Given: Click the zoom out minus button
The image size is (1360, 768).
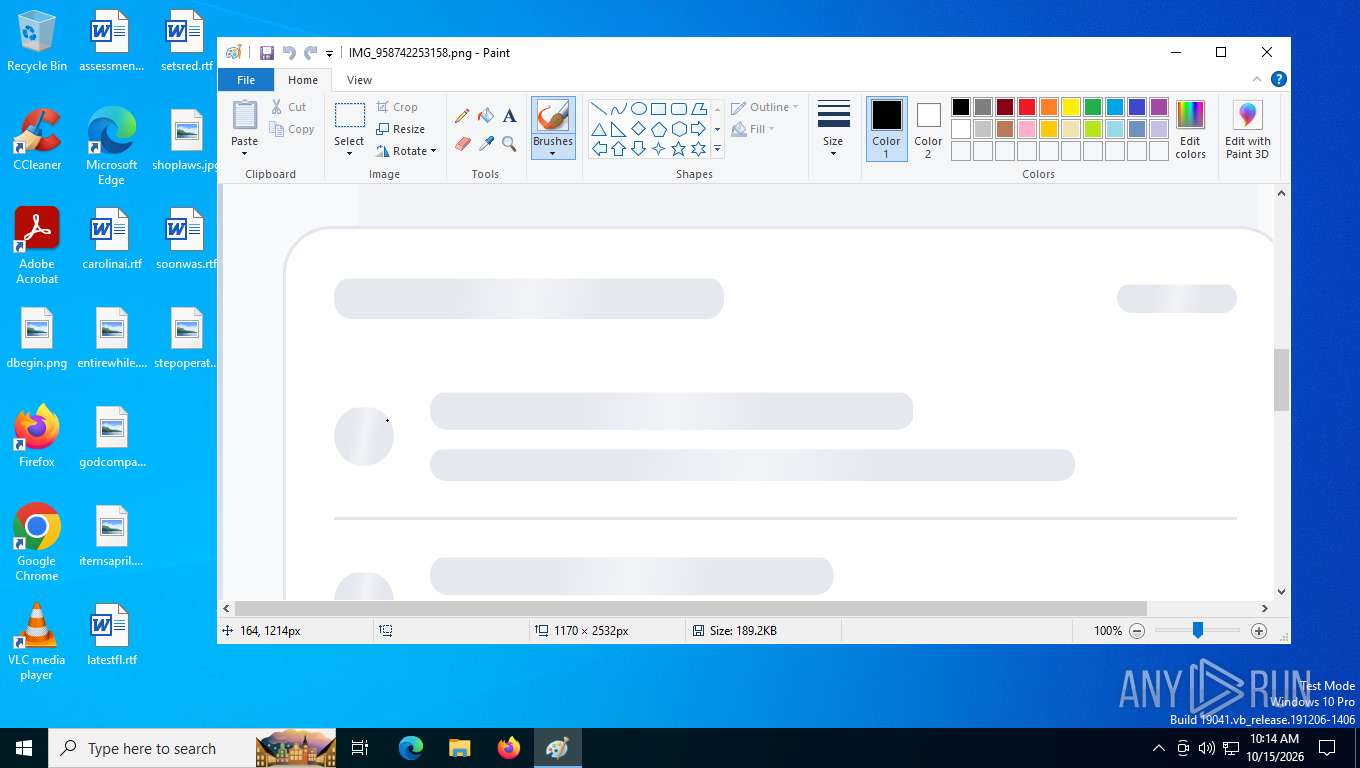Looking at the screenshot, I should click(x=1137, y=631).
